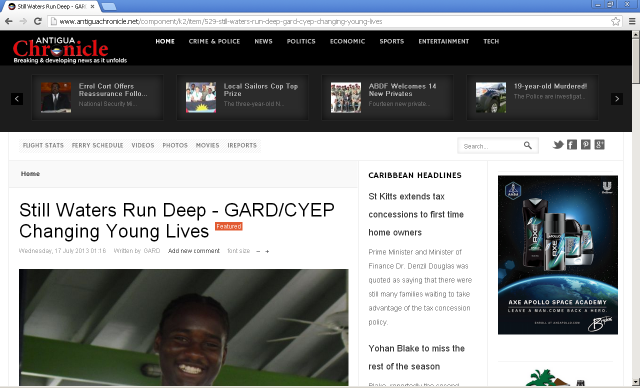Click the GARD author link
This screenshot has width=640, height=388.
point(152,251)
